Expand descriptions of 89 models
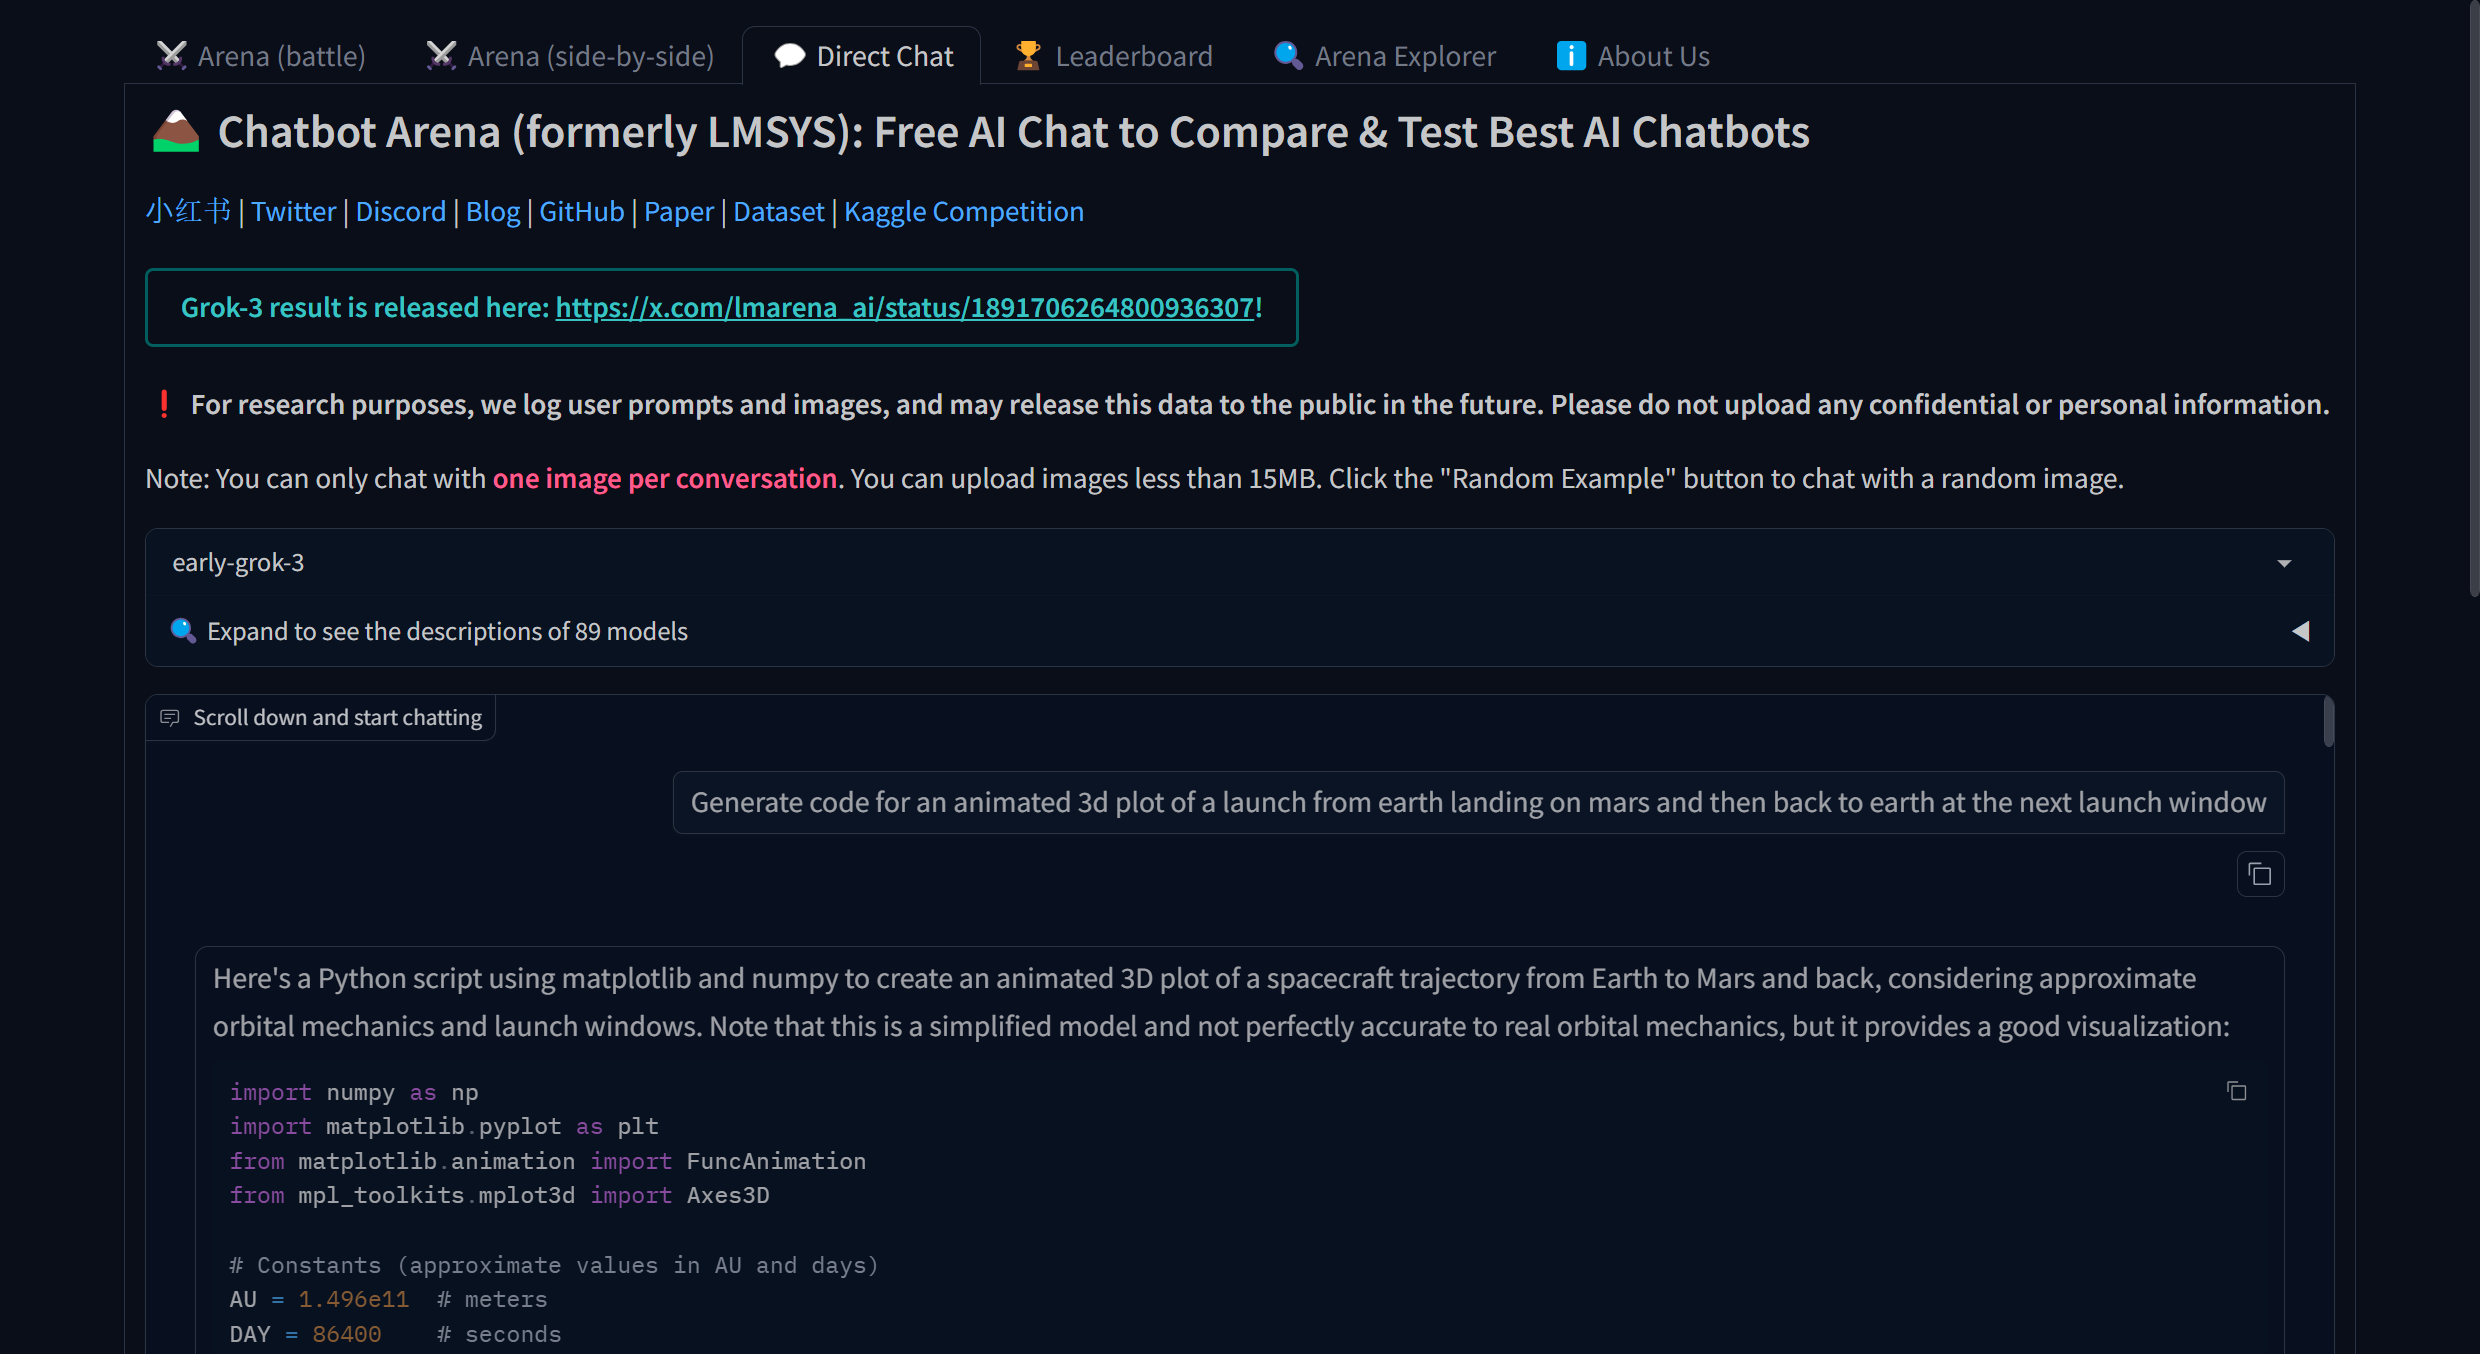The height and width of the screenshot is (1354, 2480). click(x=1239, y=631)
